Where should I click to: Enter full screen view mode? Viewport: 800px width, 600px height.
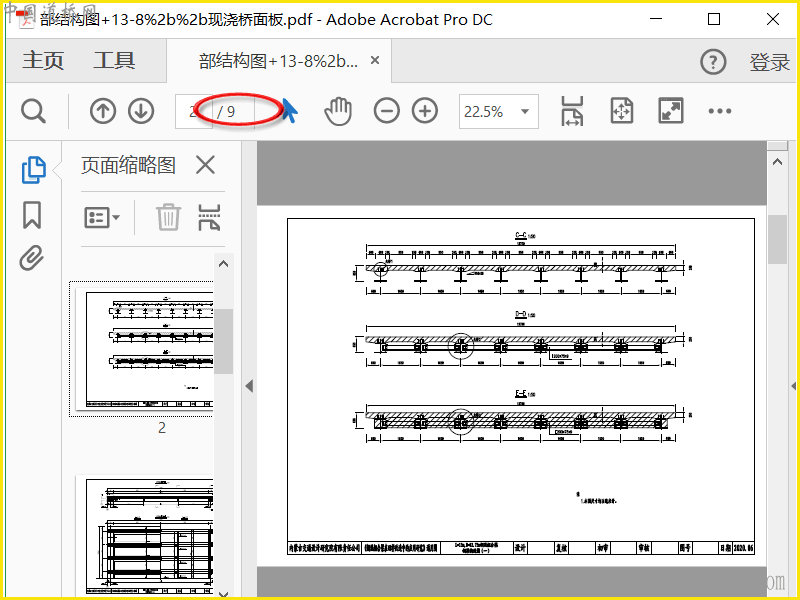671,111
